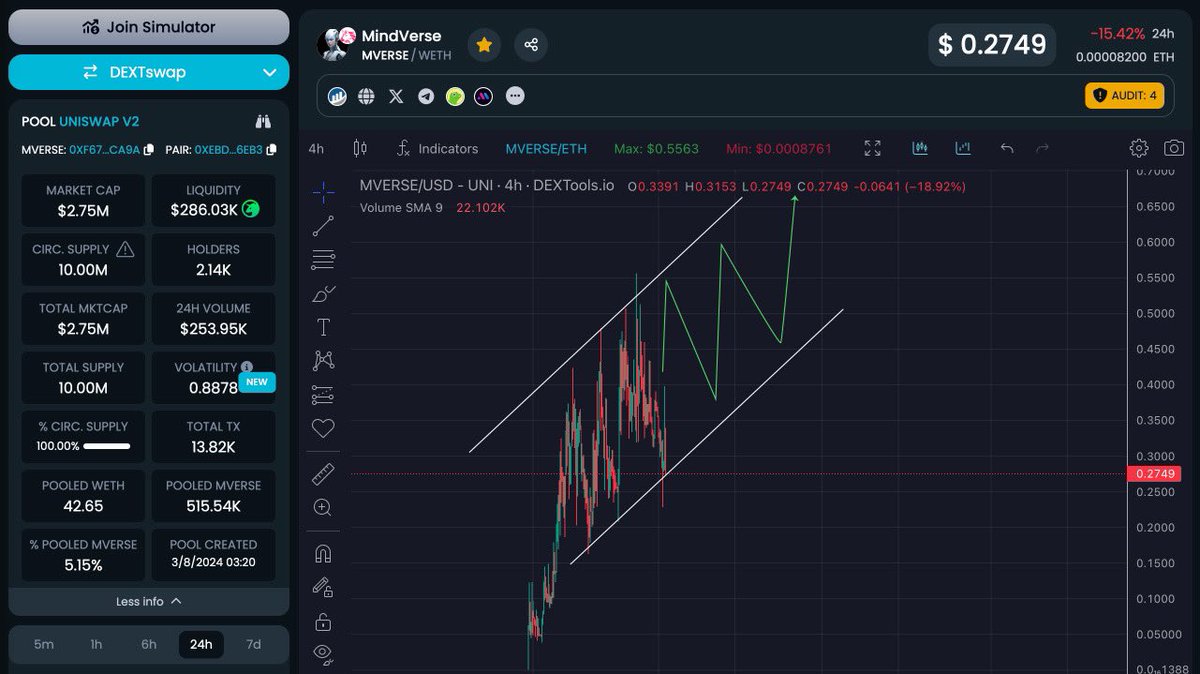The width and height of the screenshot is (1200, 674).
Task: Toggle drawings visibility with the eye icon
Action: click(x=322, y=653)
